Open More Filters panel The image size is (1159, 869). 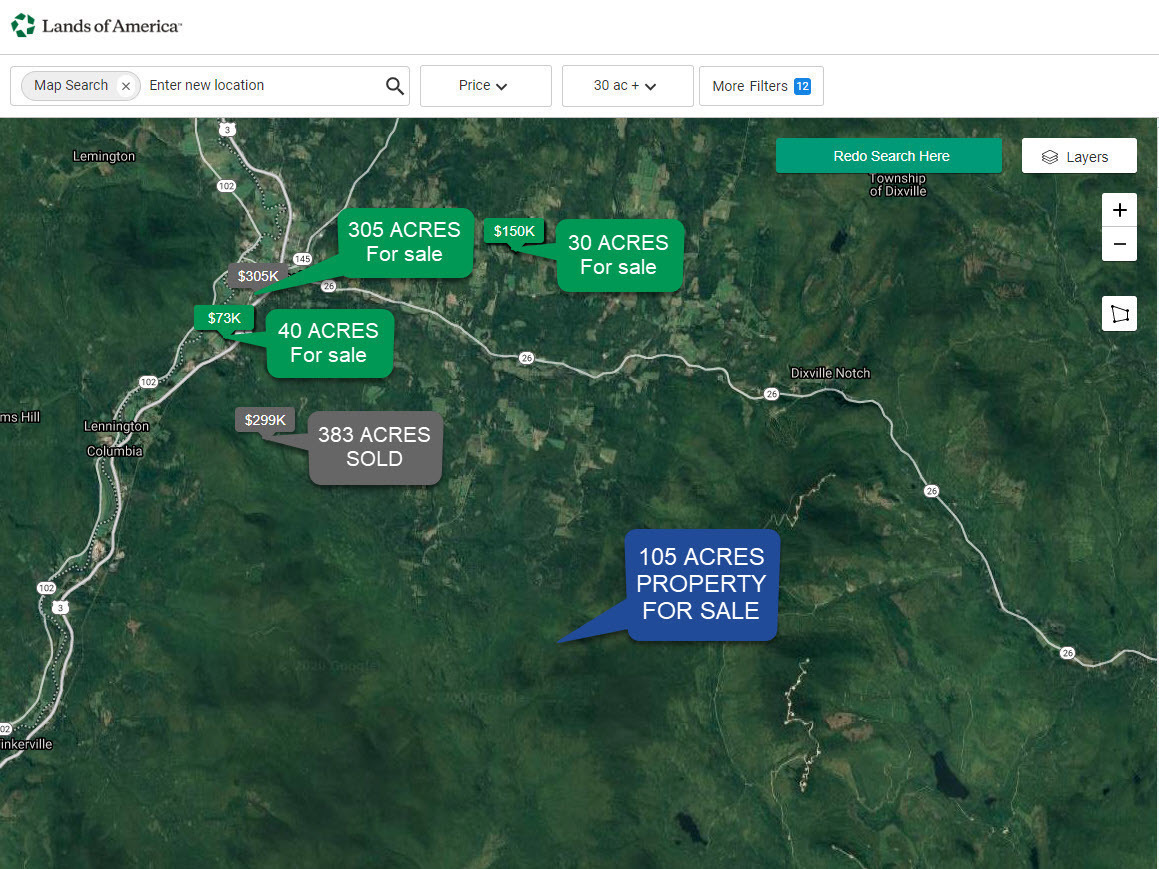pyautogui.click(x=761, y=86)
